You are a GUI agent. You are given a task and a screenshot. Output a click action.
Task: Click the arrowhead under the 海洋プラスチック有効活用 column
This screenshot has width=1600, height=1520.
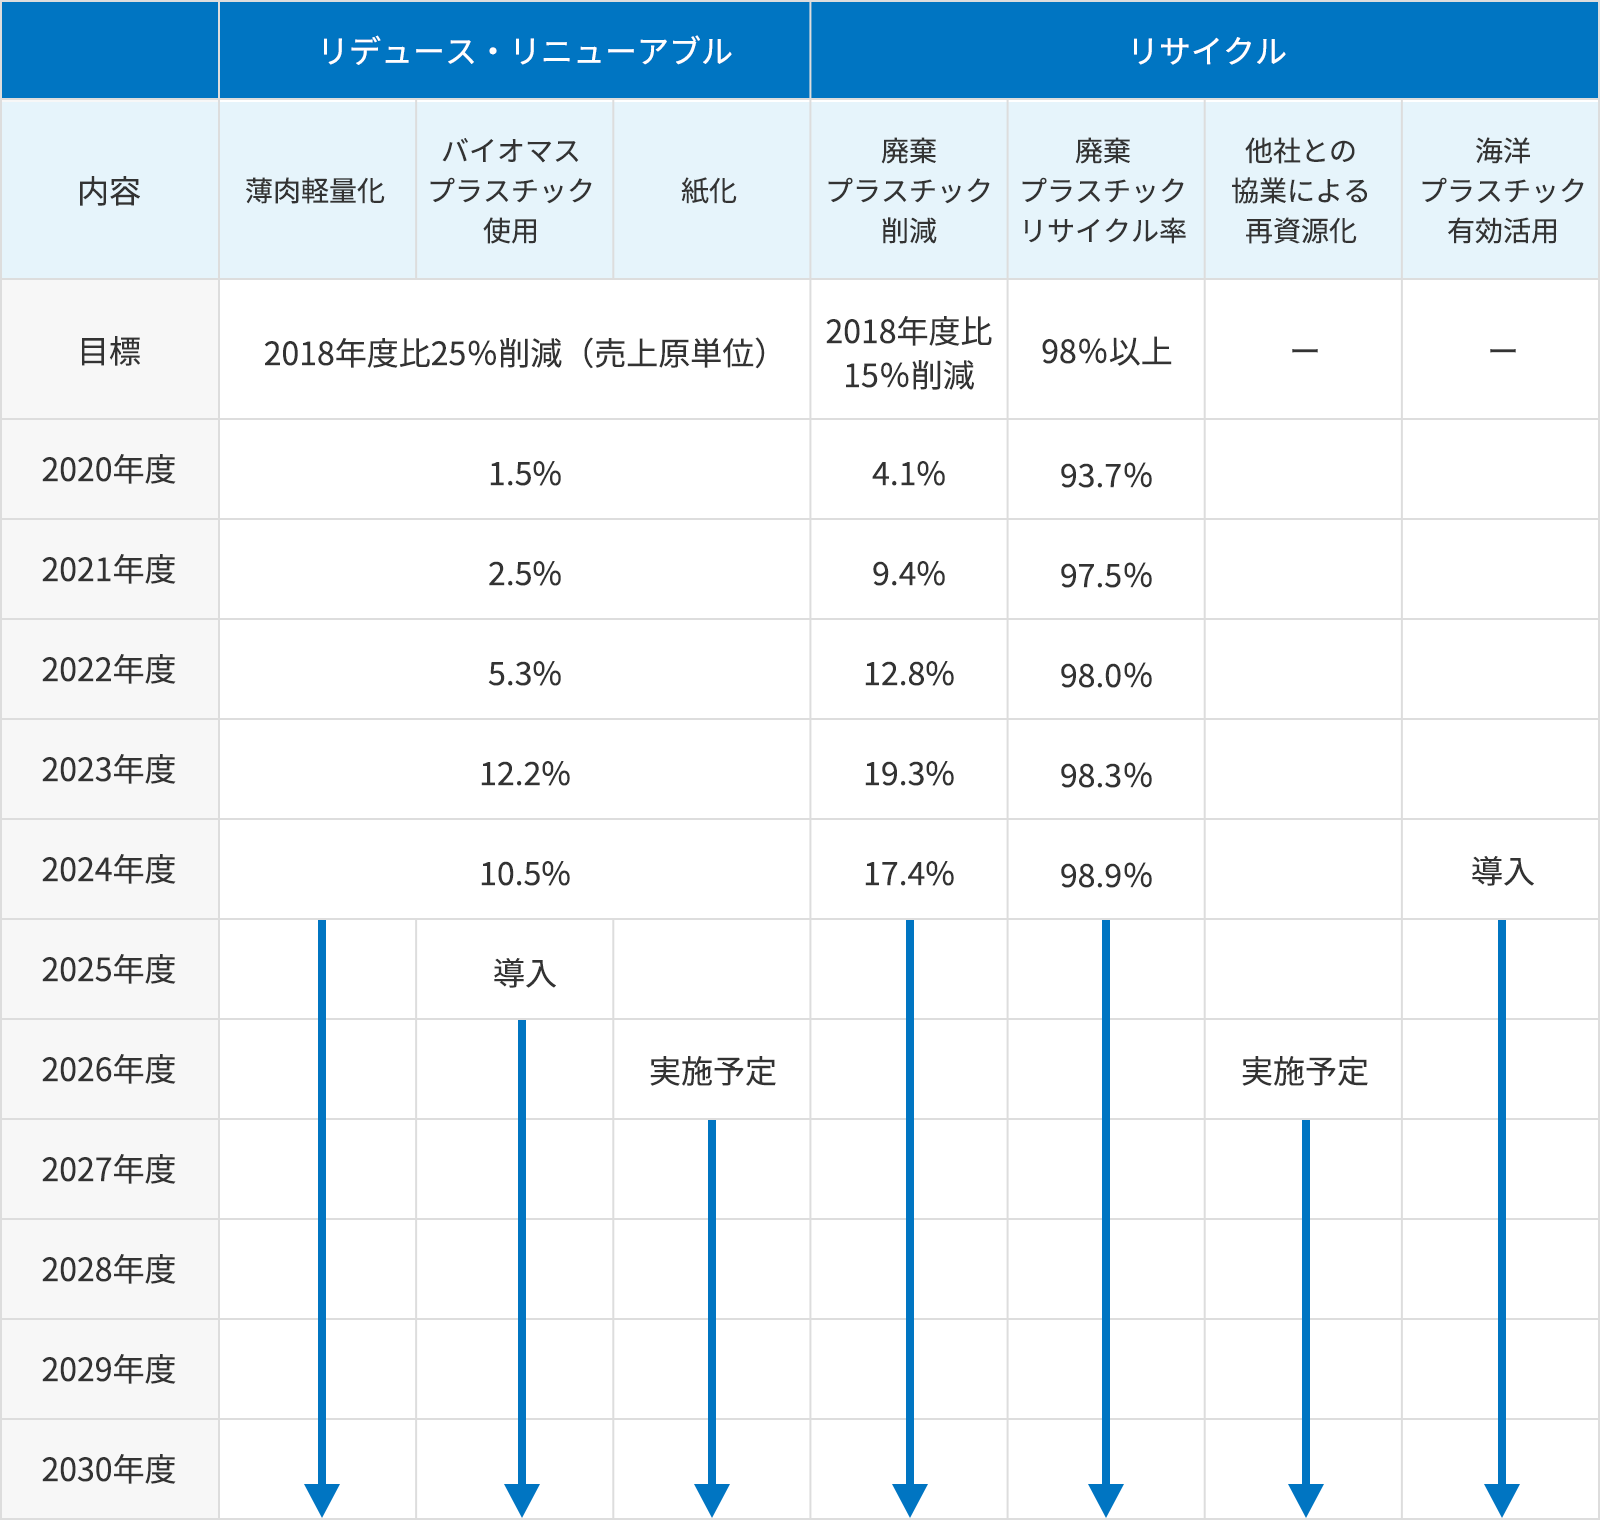click(1502, 1498)
